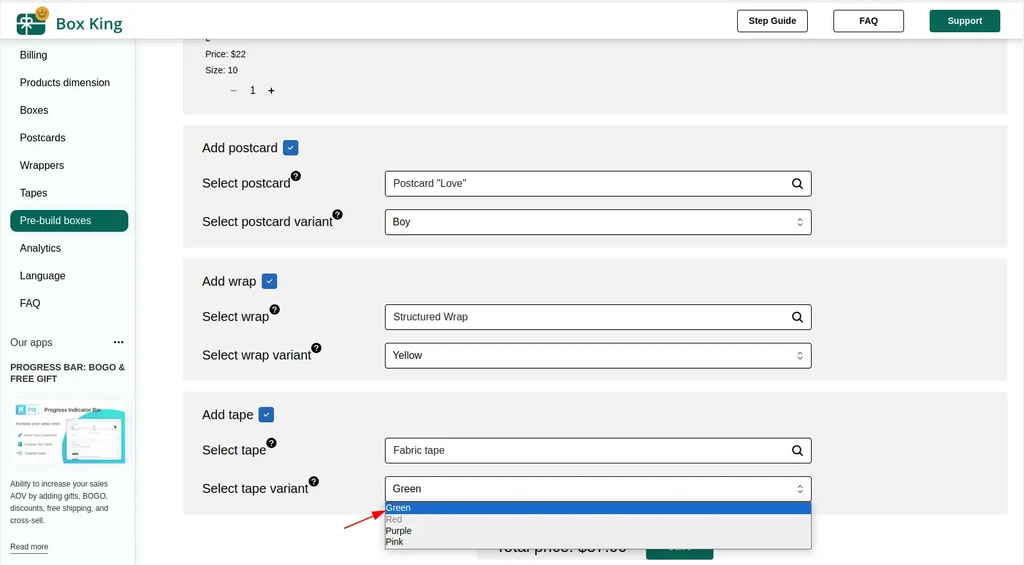Click the green Support button
Viewport: 1024px width, 565px height.
click(x=965, y=21)
